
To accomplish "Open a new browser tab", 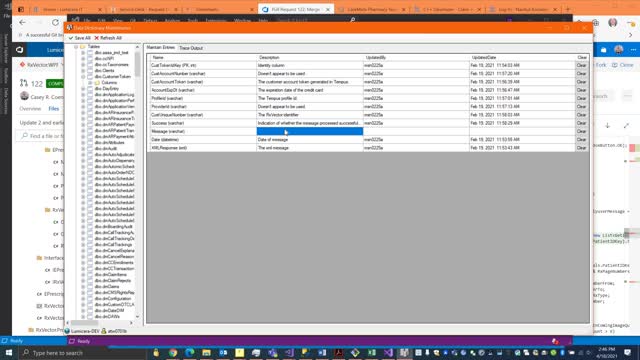I will 568,9.
